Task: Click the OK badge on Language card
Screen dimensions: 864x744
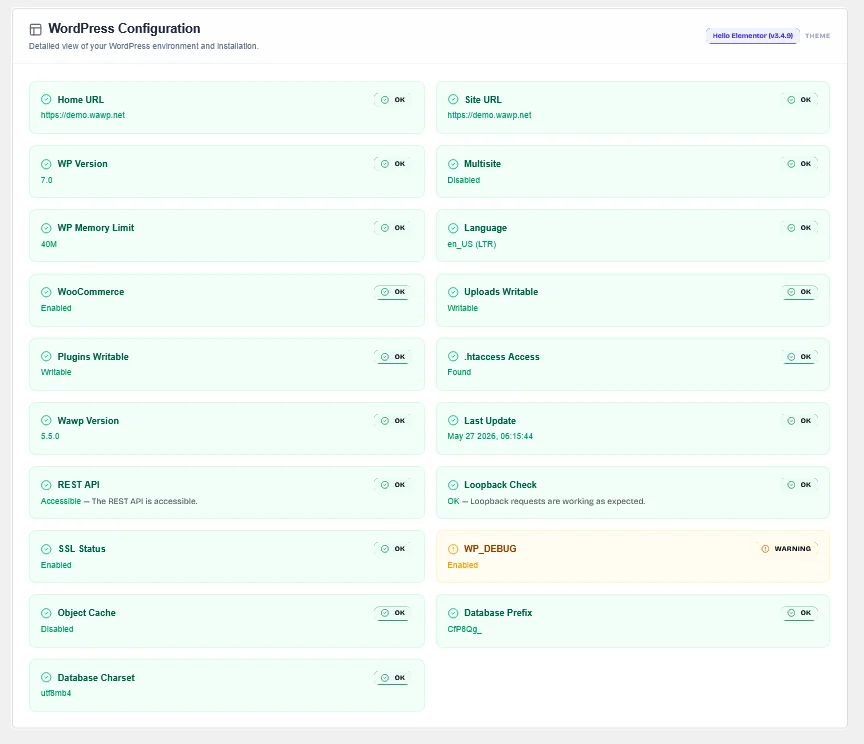Action: tap(799, 228)
